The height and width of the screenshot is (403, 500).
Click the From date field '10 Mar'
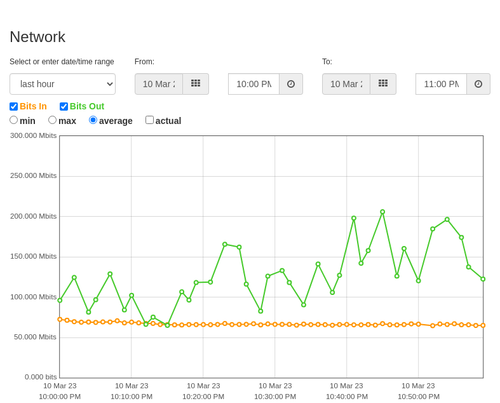159,84
